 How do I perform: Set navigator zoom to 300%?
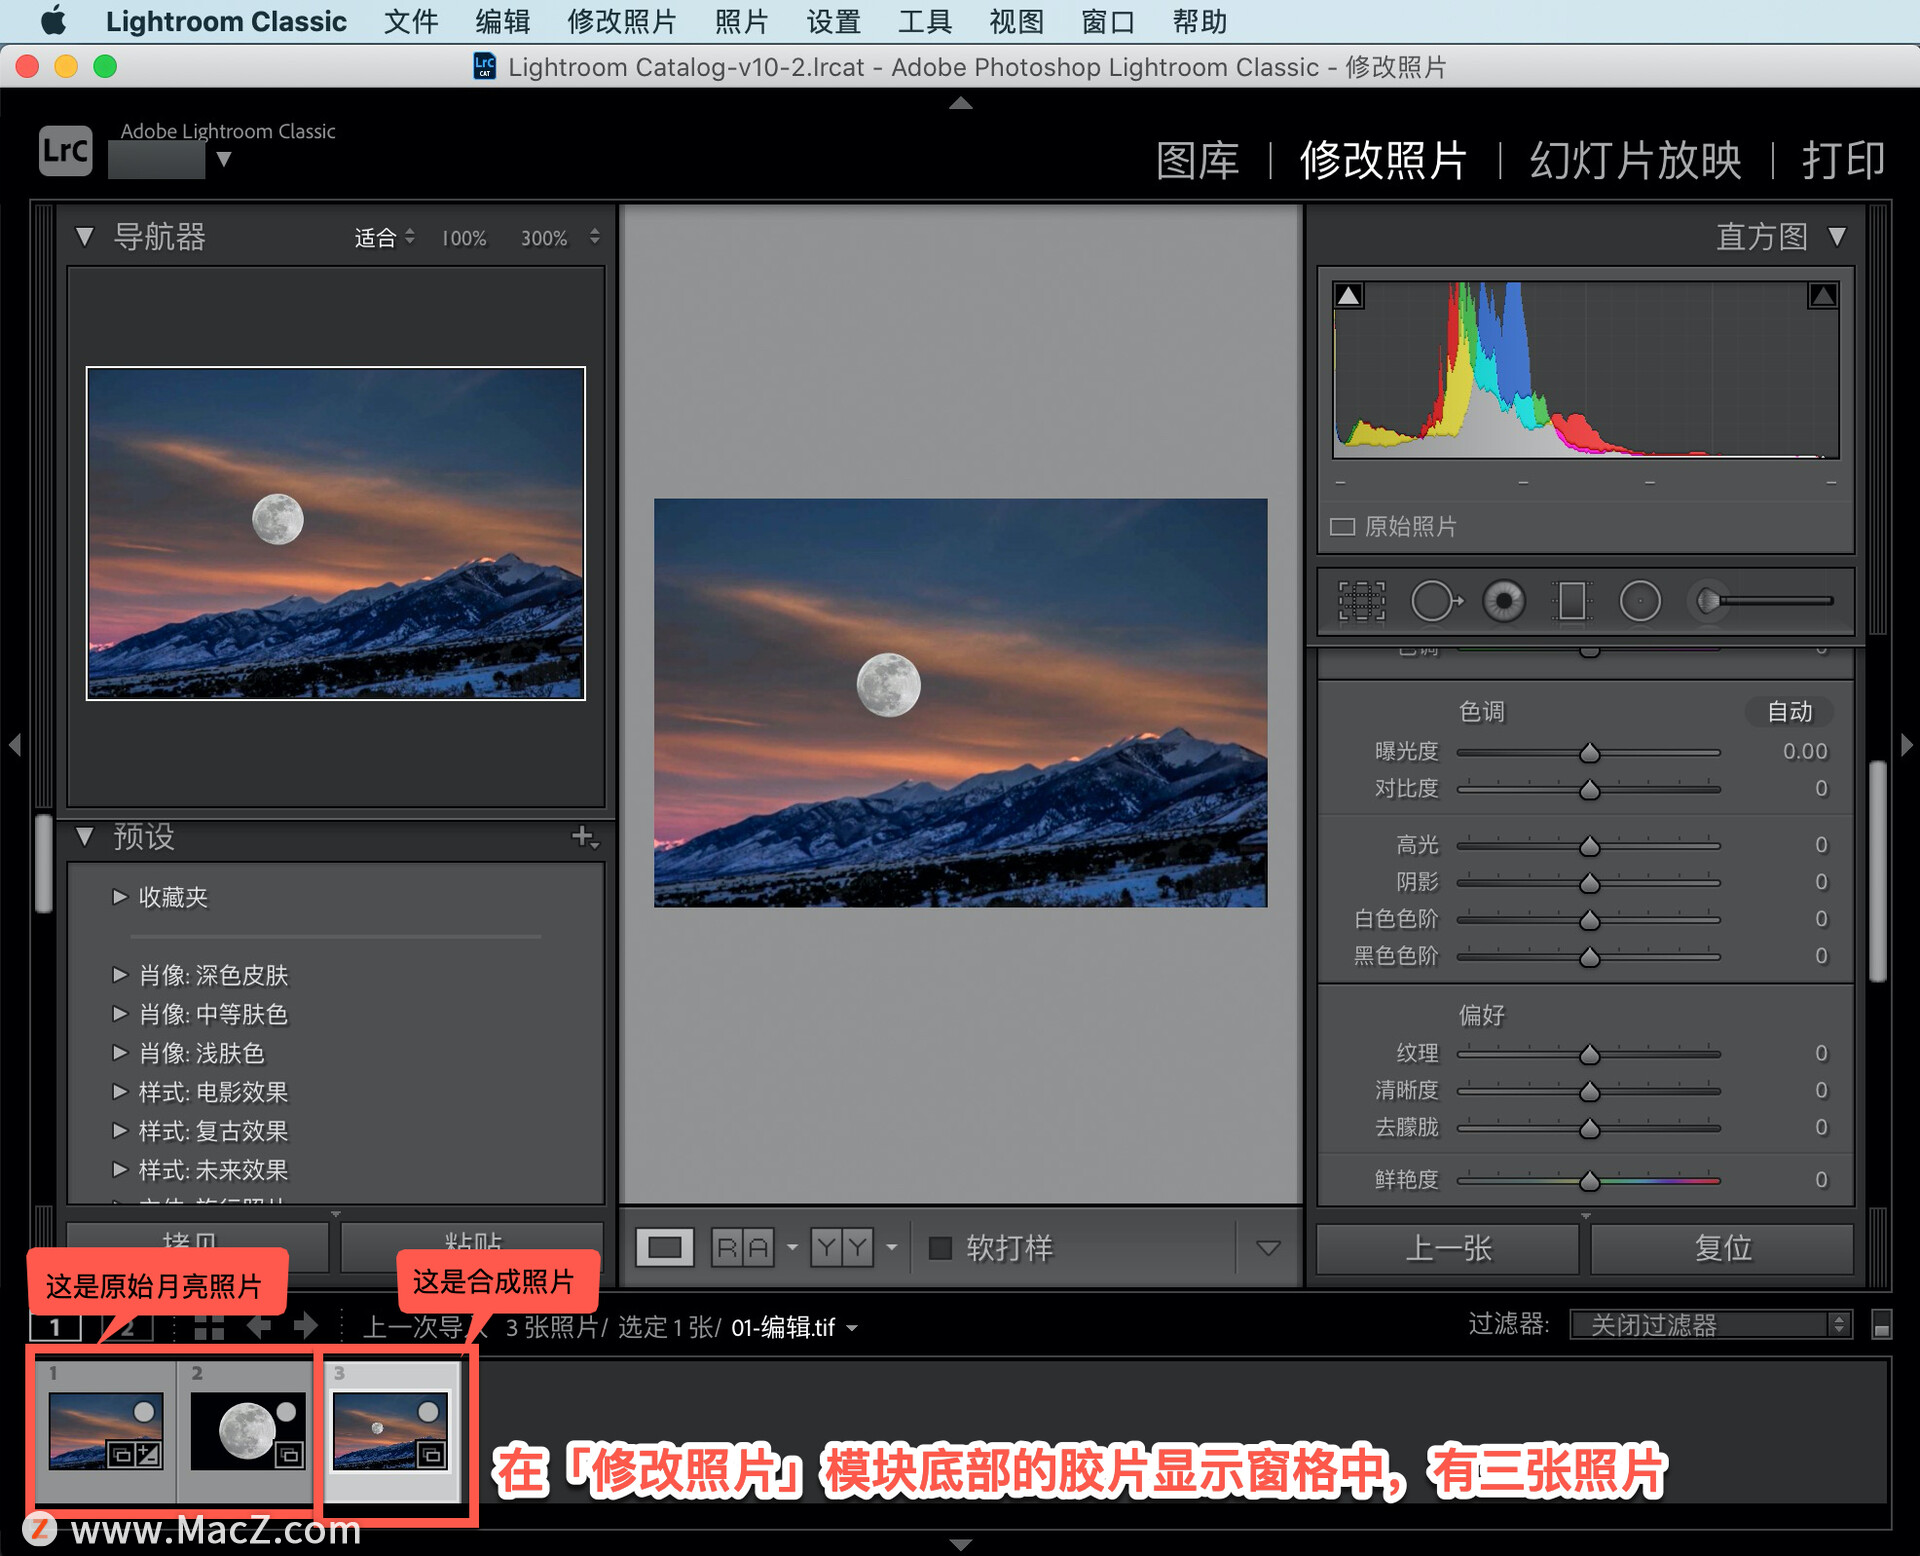(543, 238)
